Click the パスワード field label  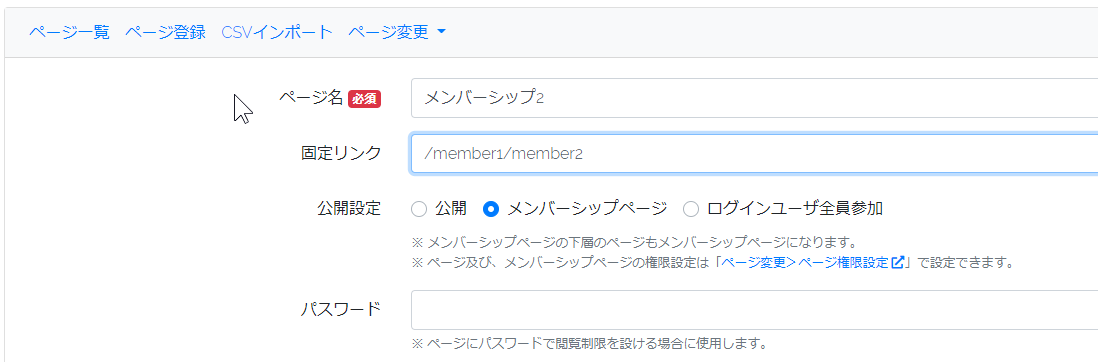click(341, 309)
